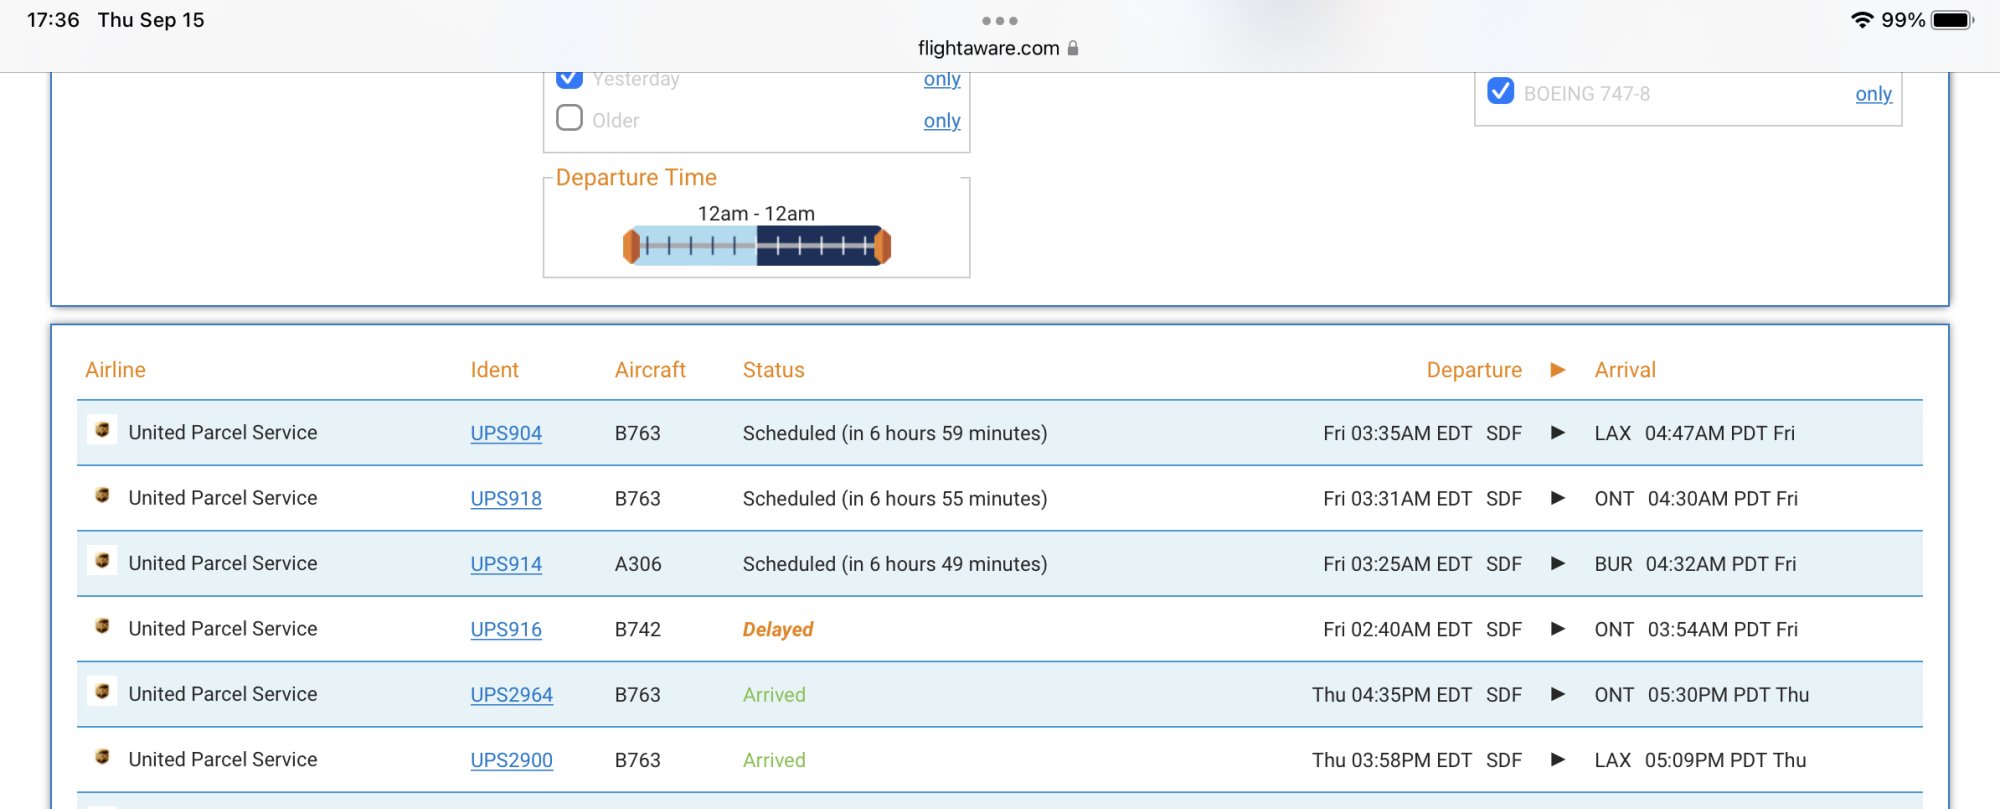
Task: Click the arrow icon in the UPS918 row
Action: pyautogui.click(x=1557, y=498)
